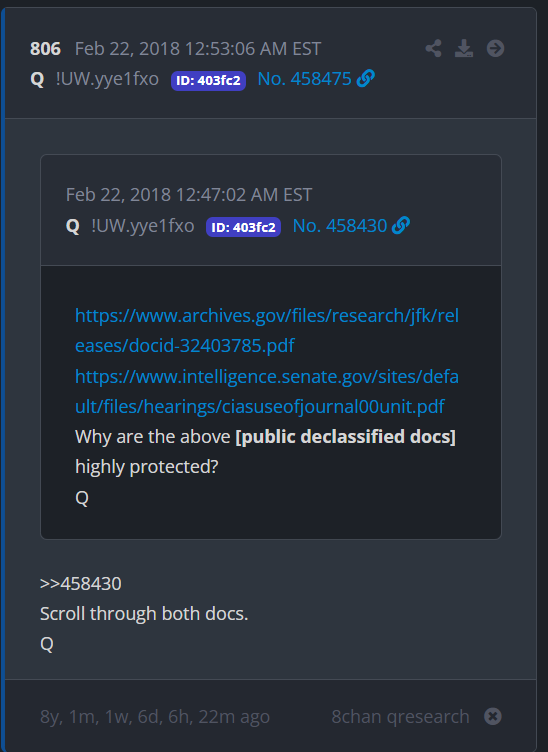Click the quoted post's ID: 403fc2 badge
Viewport: 548px width, 752px height.
(x=244, y=227)
